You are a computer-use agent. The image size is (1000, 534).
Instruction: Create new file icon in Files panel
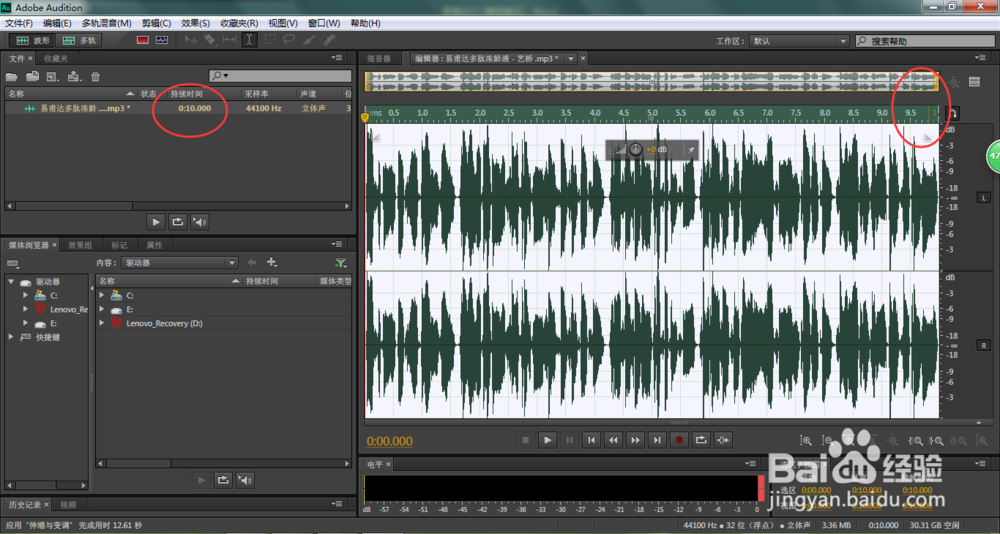point(53,77)
